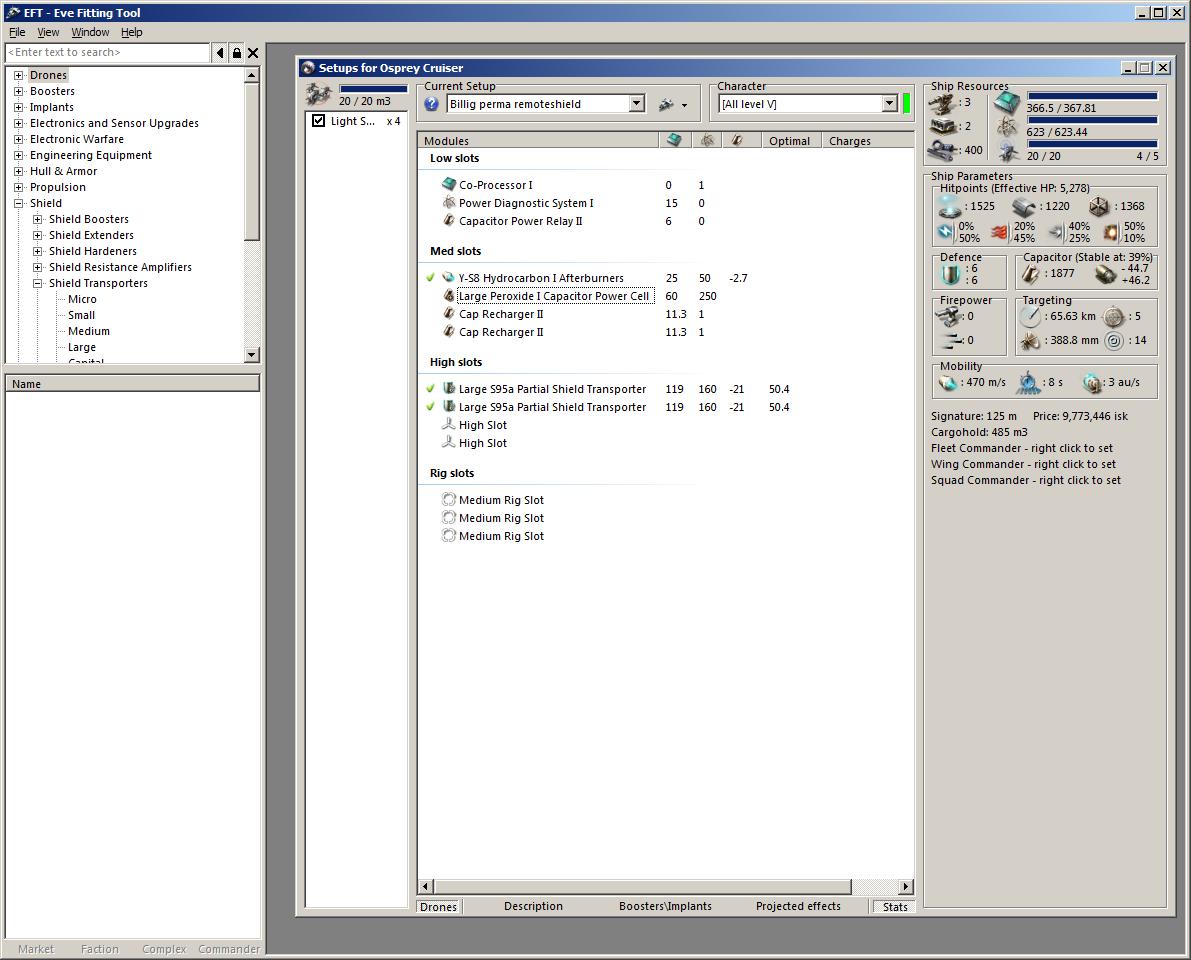1191x960 pixels.
Task: Click the Capacitor Power Relay II icon
Action: pyautogui.click(x=449, y=221)
